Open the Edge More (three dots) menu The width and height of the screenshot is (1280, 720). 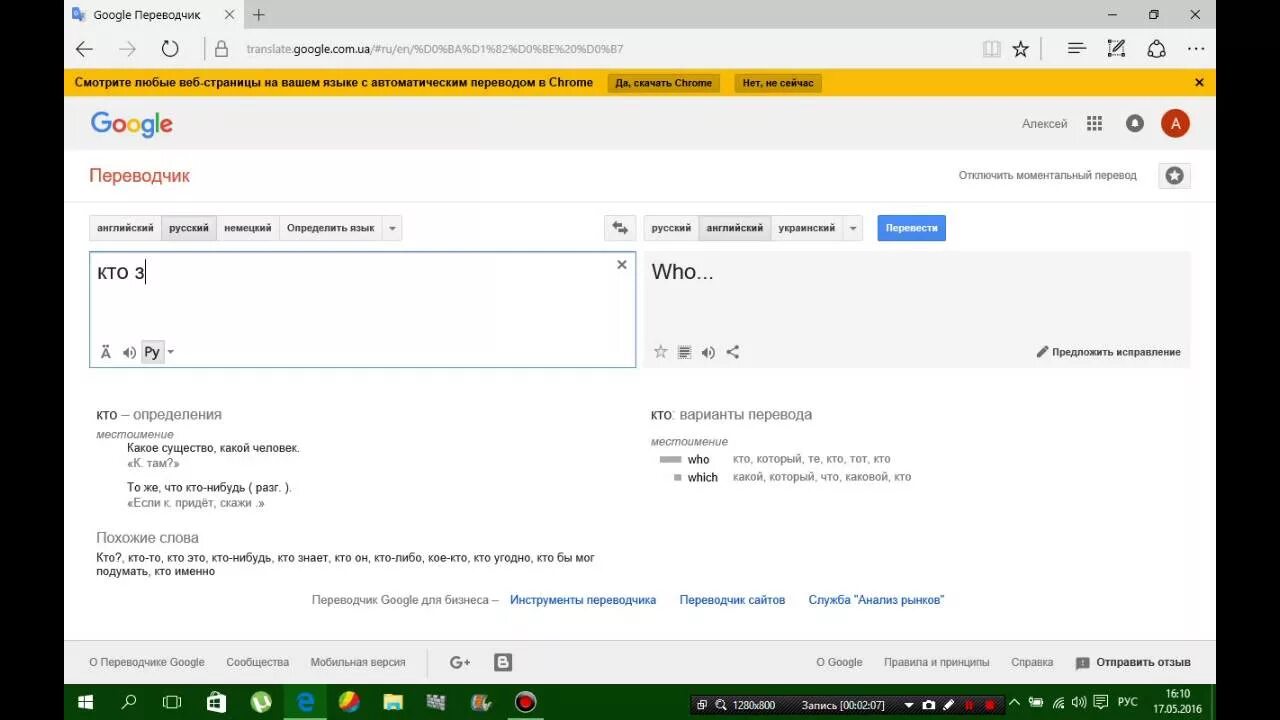point(1196,48)
